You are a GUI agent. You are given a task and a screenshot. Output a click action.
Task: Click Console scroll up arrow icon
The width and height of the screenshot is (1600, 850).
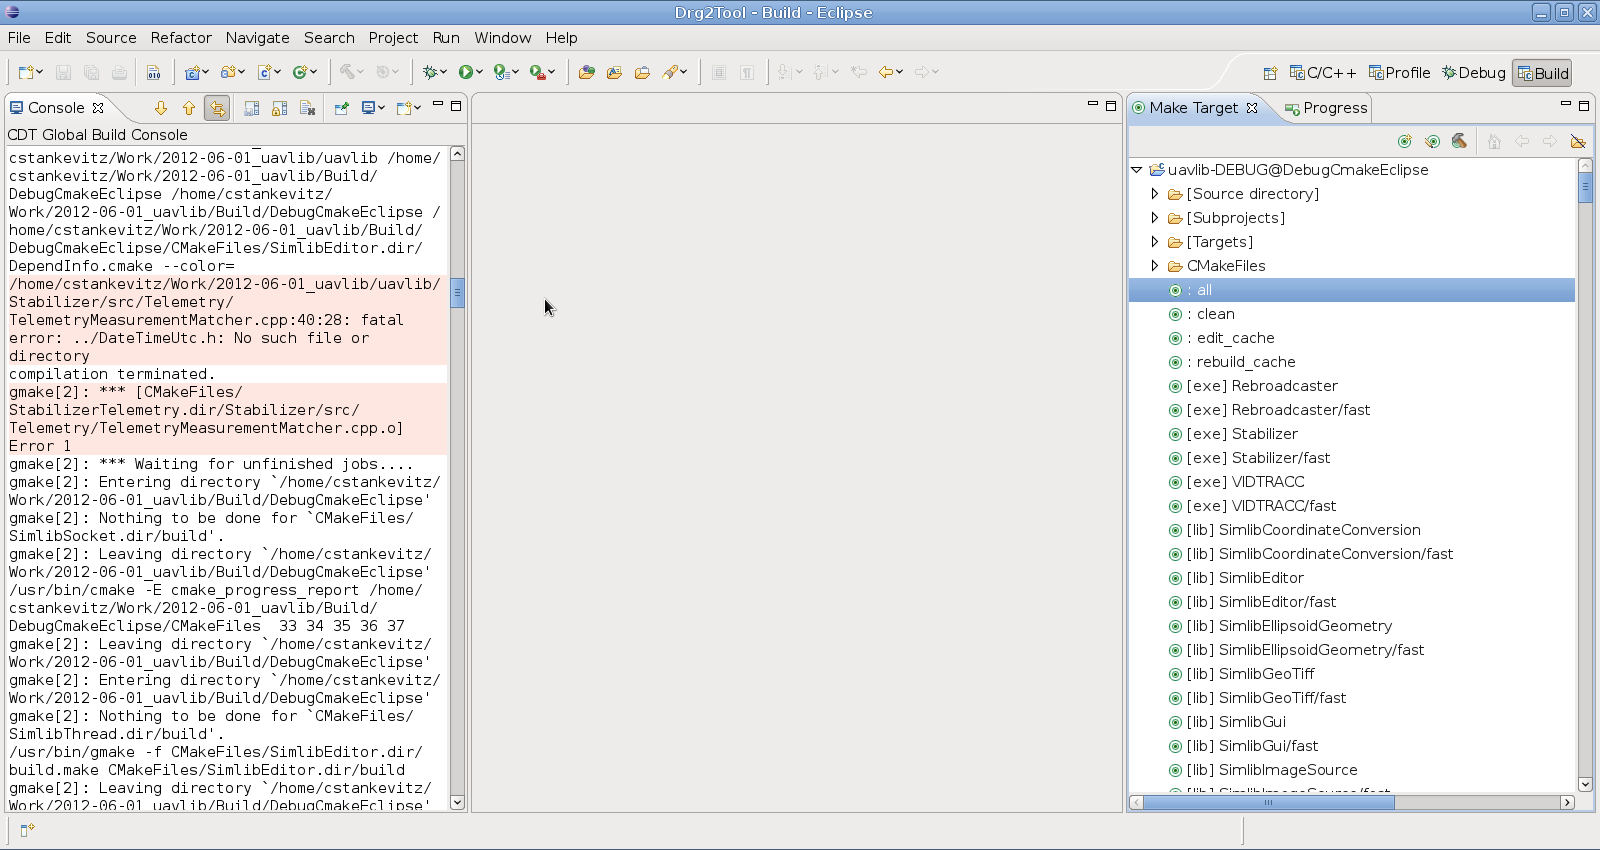tap(189, 108)
